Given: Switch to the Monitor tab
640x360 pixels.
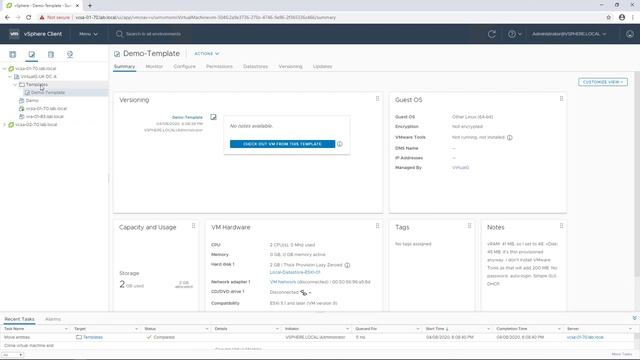Looking at the screenshot, I should point(154,67).
